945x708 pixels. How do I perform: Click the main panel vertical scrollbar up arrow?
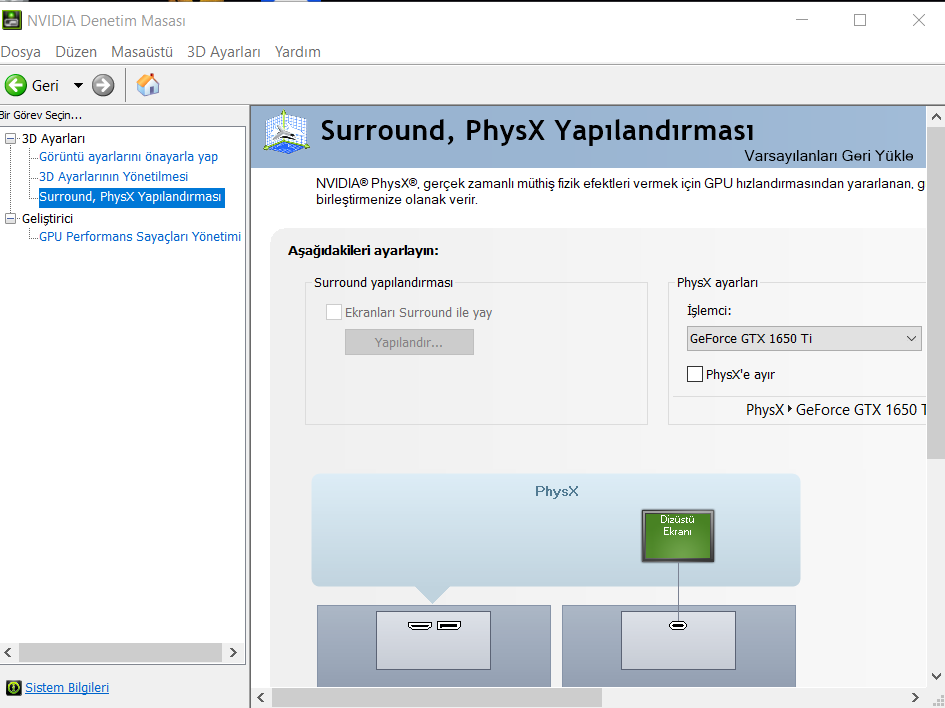click(x=936, y=117)
